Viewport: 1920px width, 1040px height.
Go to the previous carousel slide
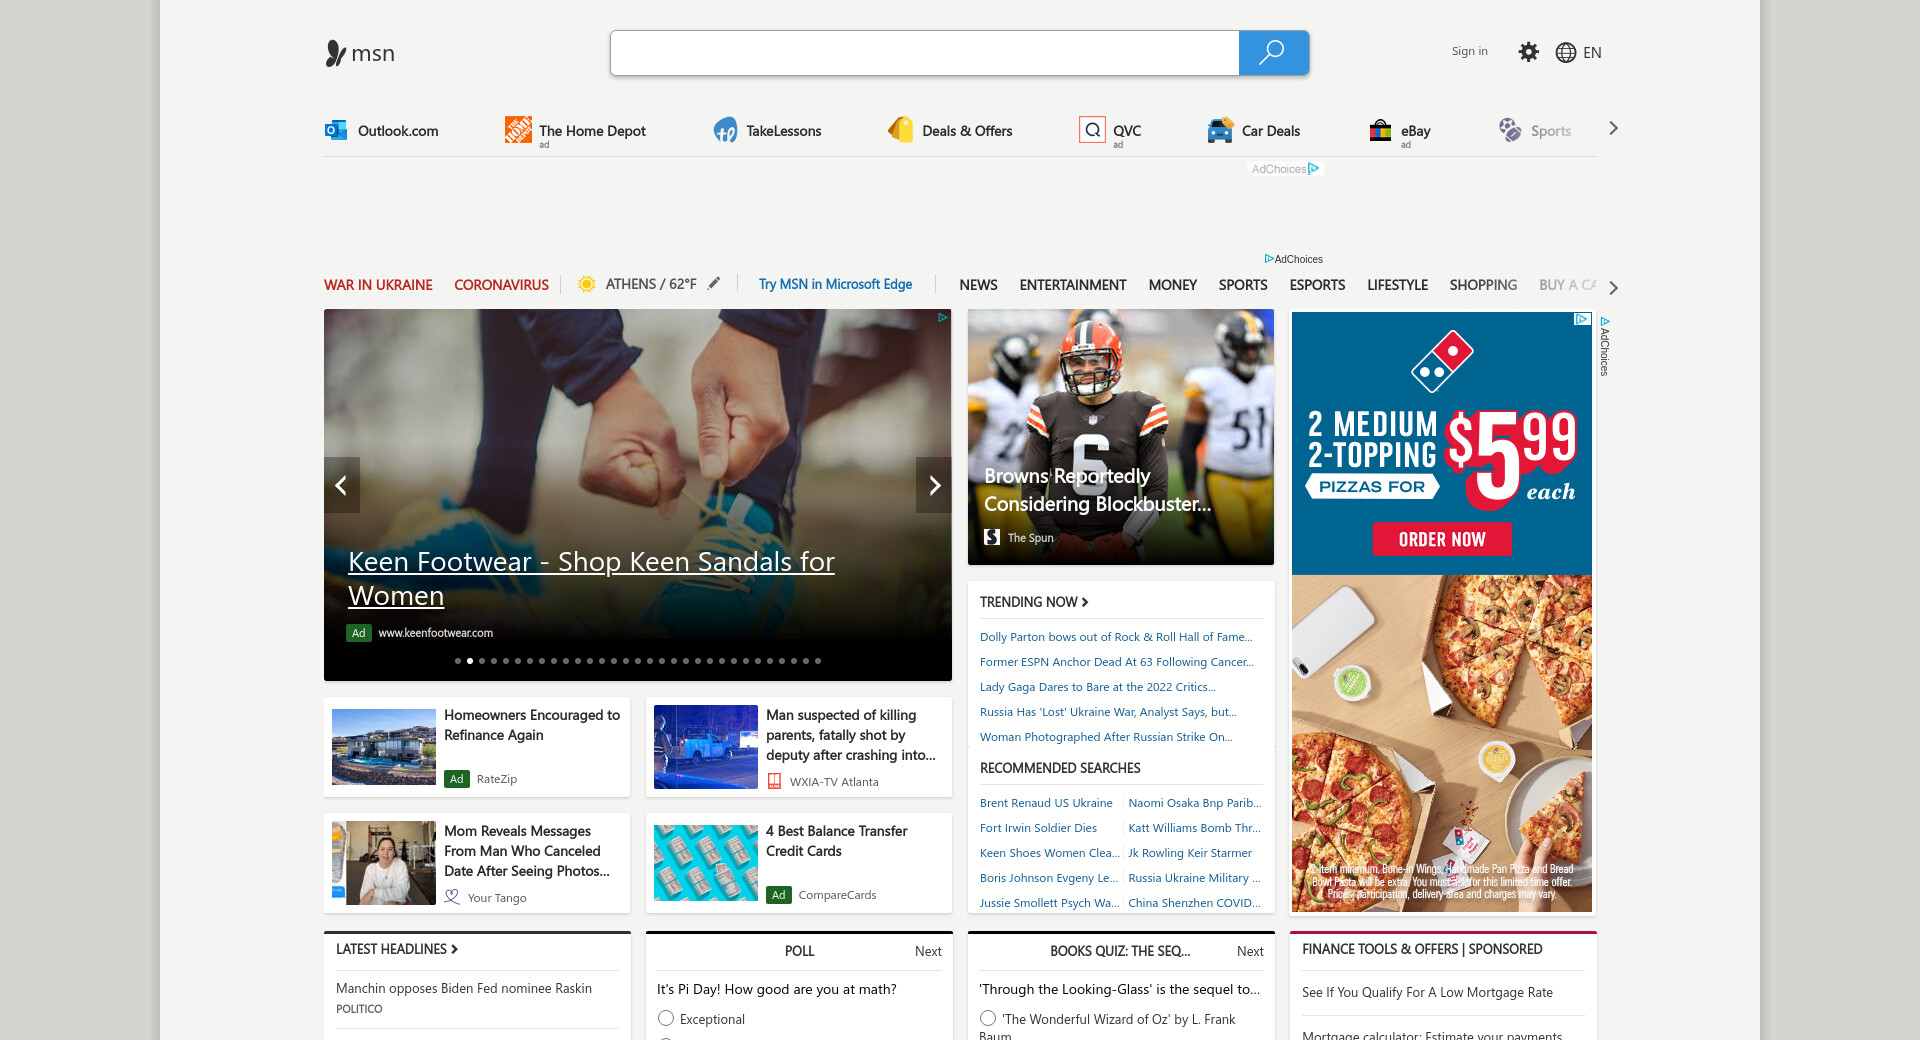point(341,485)
